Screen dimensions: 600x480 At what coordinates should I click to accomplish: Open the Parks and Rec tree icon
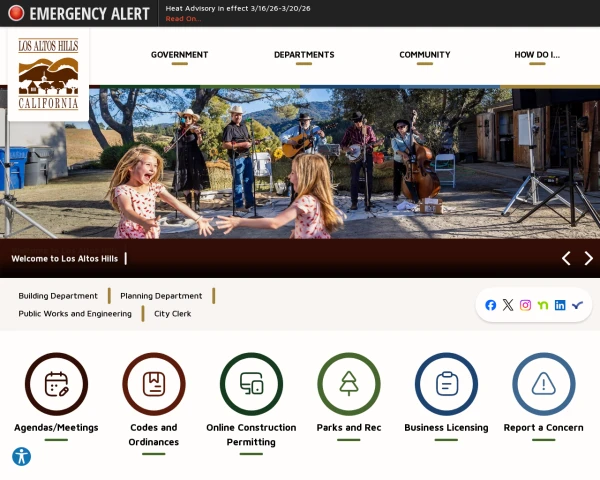tap(349, 384)
